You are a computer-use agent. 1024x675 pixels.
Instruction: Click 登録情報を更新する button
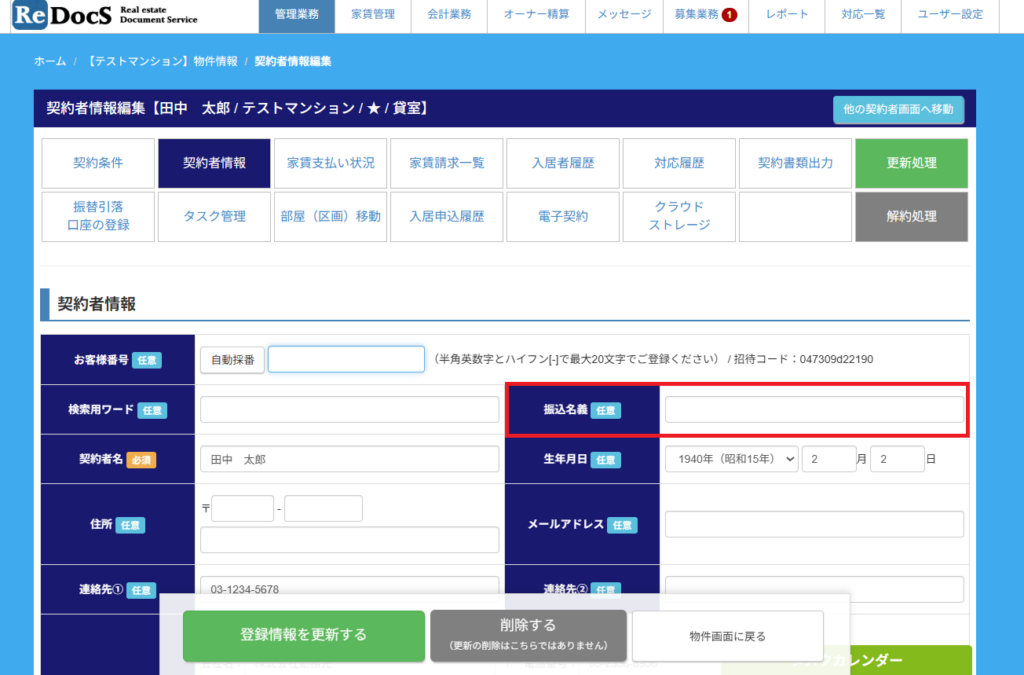coord(303,635)
